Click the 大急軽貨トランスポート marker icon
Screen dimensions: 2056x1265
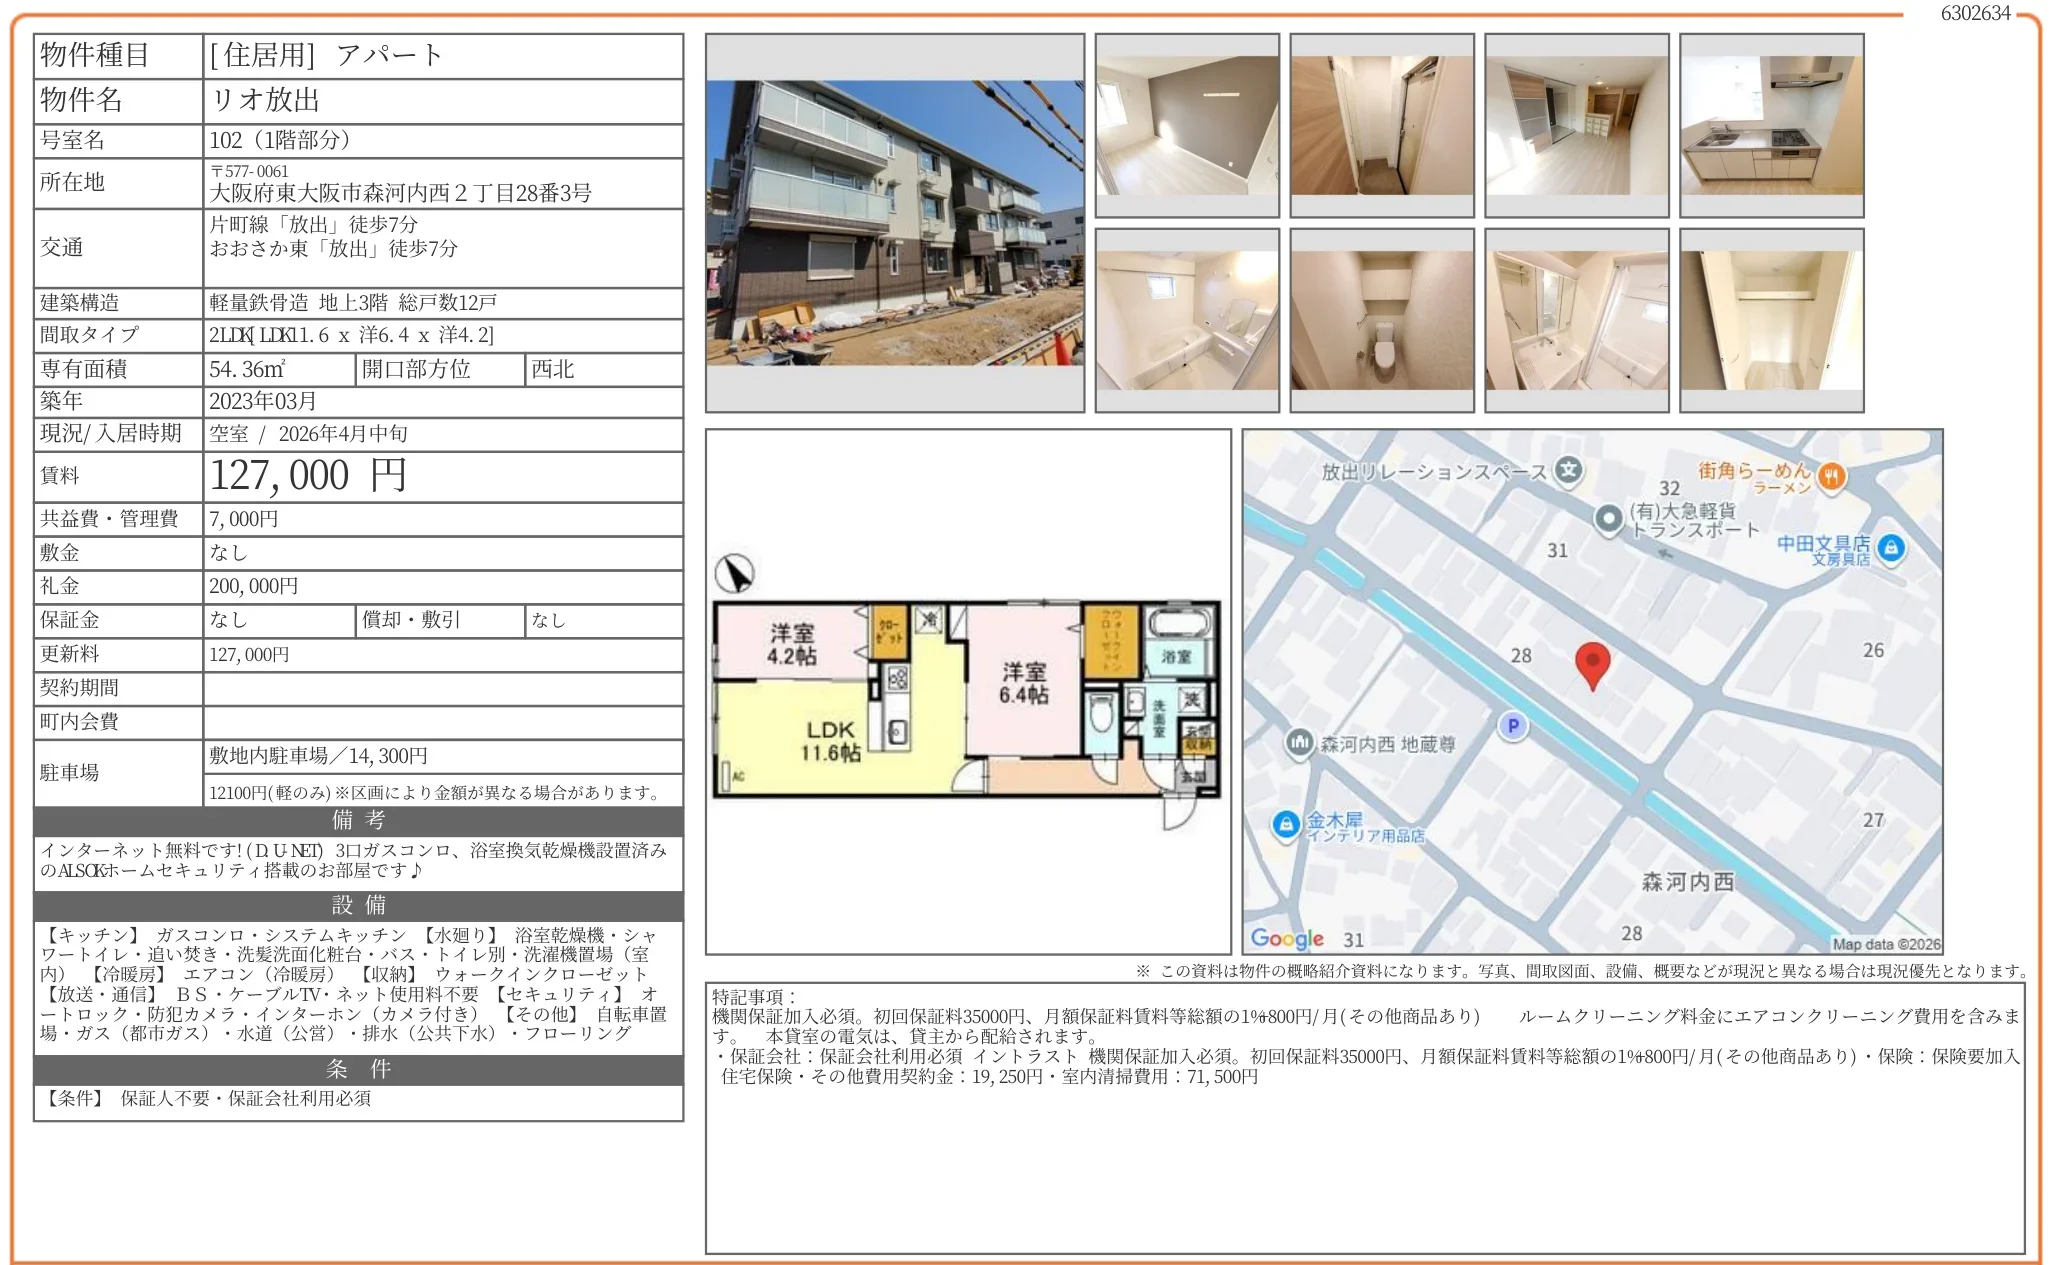(x=1608, y=518)
